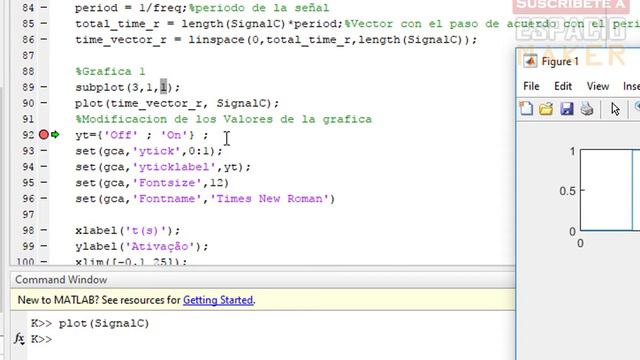Click the 'Off' string on line 92
This screenshot has height=360, width=640.
click(121, 135)
